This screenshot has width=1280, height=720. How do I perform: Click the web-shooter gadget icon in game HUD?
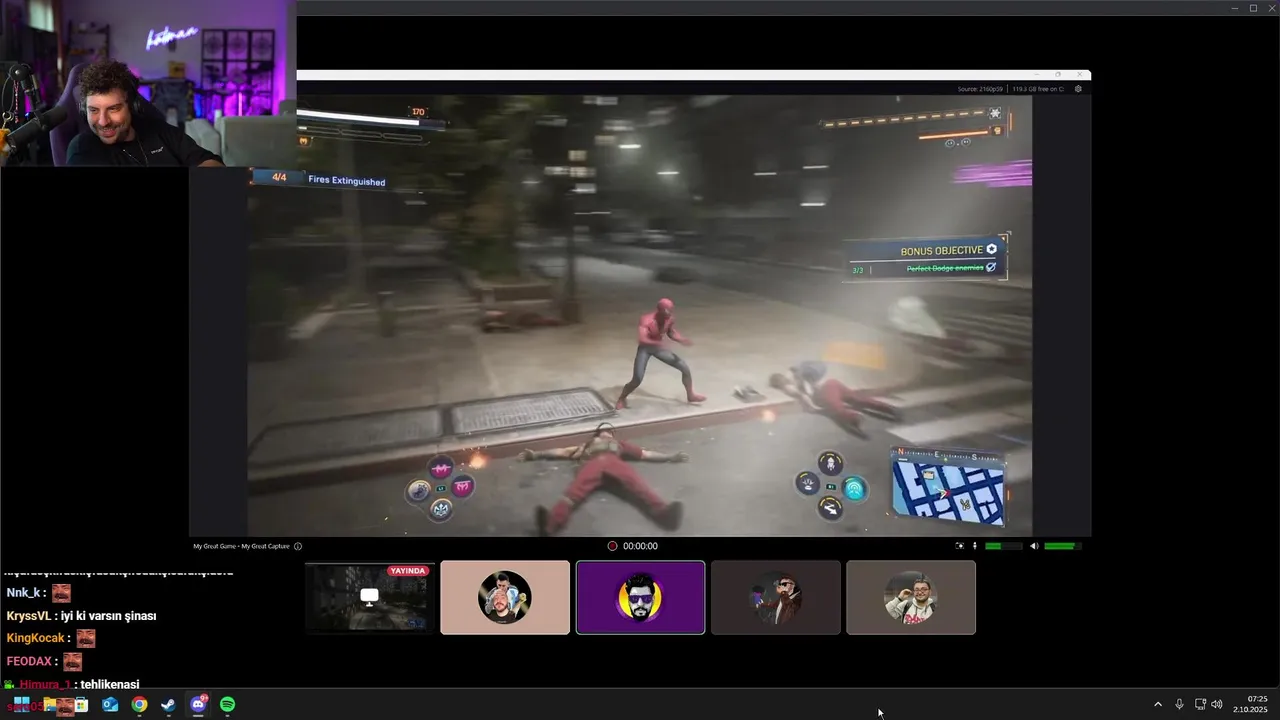854,489
